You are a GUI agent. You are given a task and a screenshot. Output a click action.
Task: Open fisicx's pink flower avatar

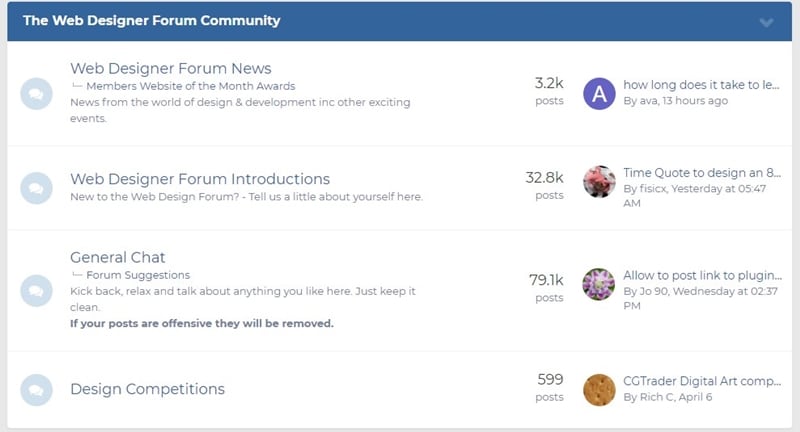pos(598,181)
